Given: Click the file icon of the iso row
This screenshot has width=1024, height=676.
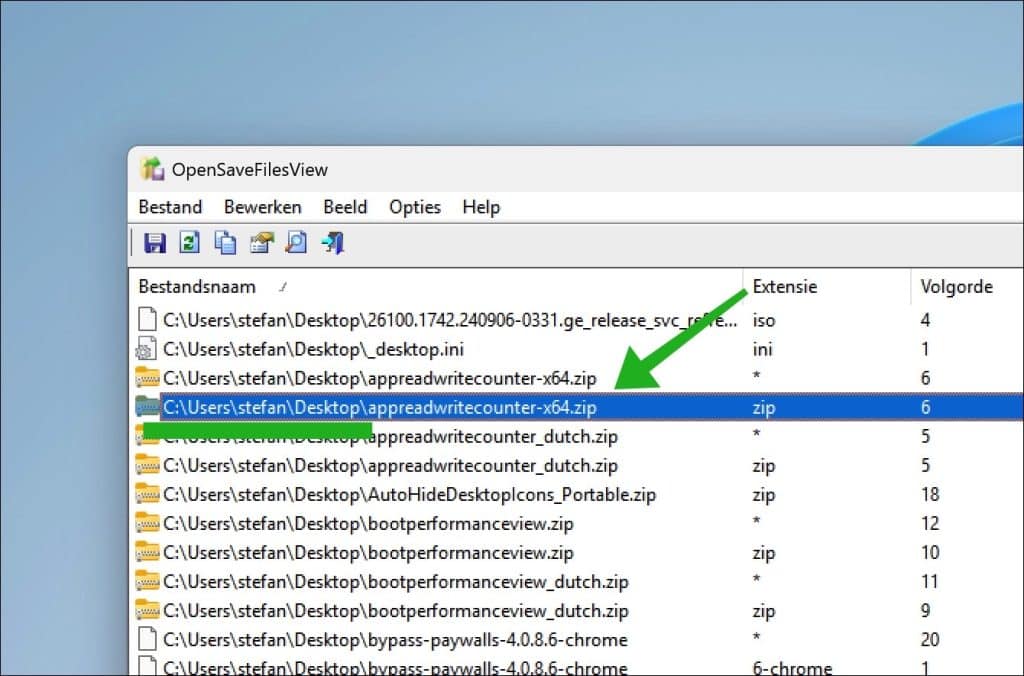Looking at the screenshot, I should click(148, 319).
